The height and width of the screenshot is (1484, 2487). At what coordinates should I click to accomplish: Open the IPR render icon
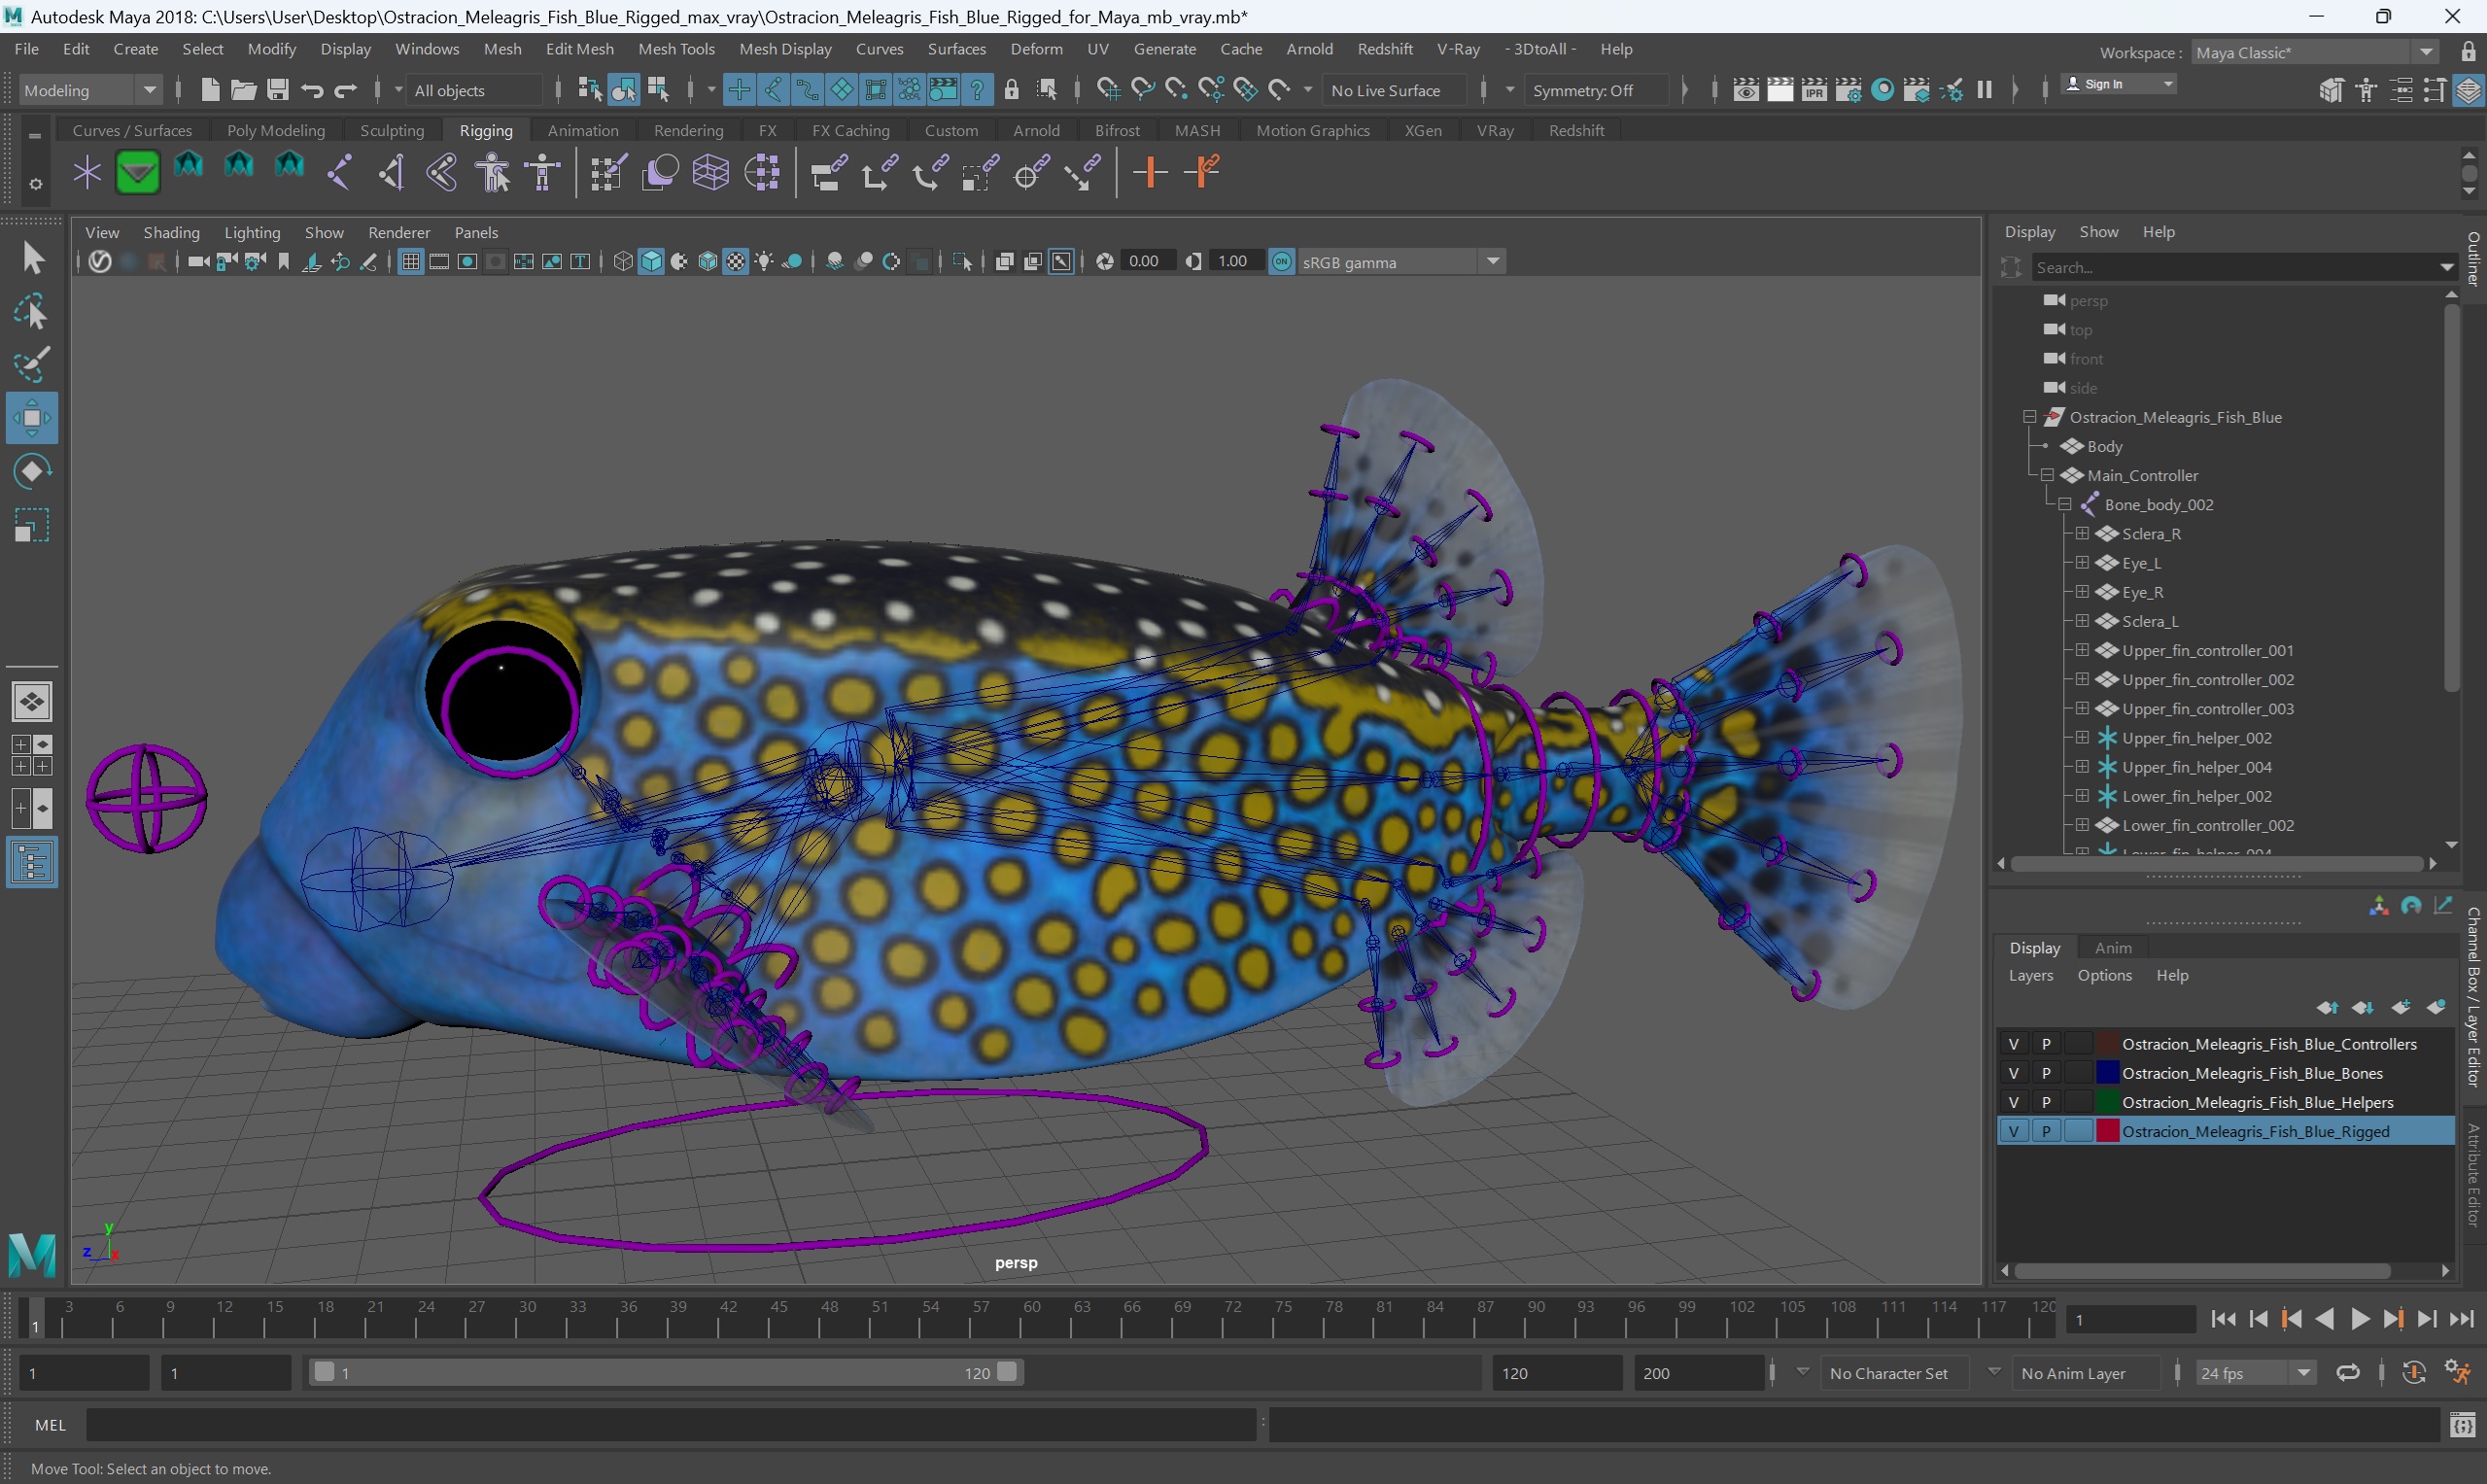pyautogui.click(x=1814, y=90)
